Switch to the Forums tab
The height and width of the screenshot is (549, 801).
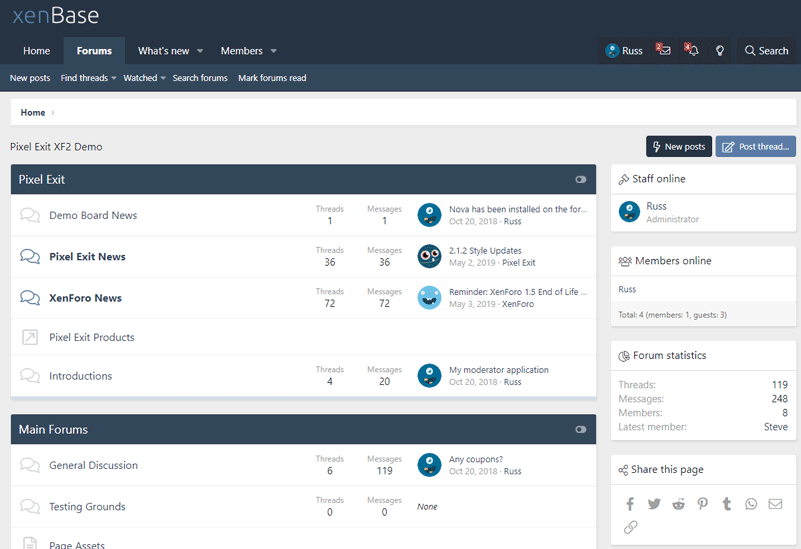coord(94,51)
